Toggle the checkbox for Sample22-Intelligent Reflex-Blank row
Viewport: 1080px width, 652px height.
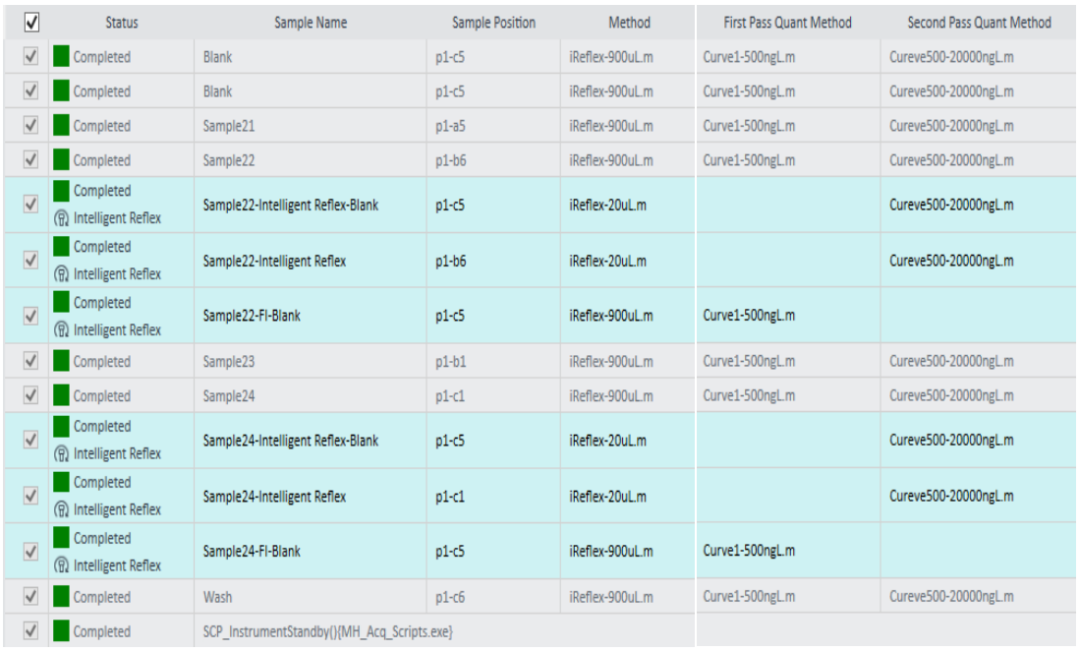tap(31, 204)
